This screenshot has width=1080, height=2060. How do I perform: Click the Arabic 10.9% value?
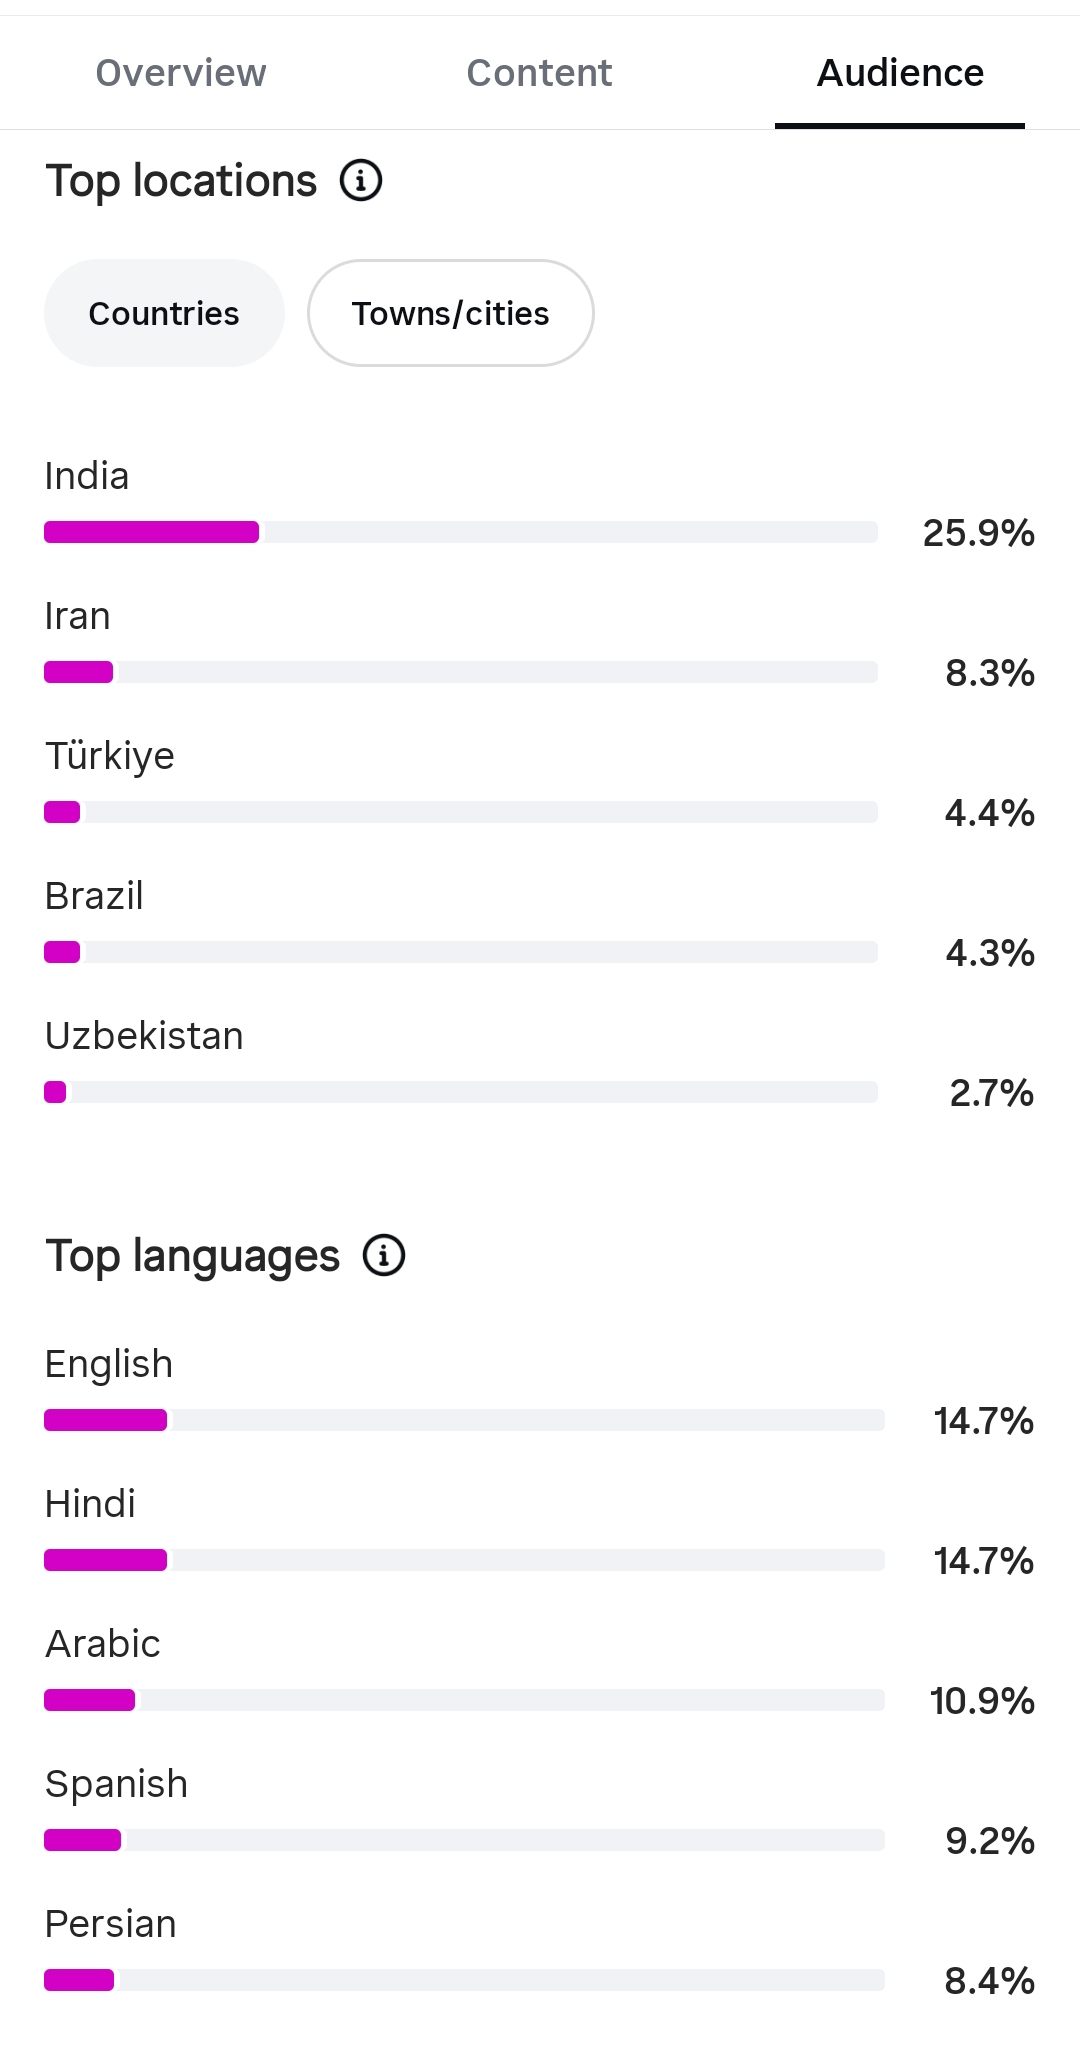(982, 1701)
